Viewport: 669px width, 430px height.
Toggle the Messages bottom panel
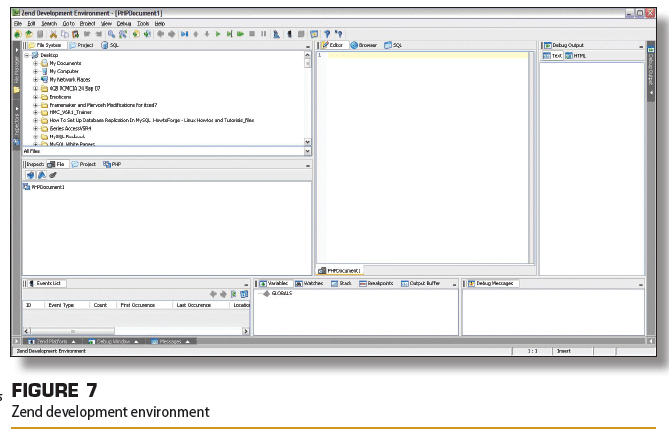pos(170,341)
